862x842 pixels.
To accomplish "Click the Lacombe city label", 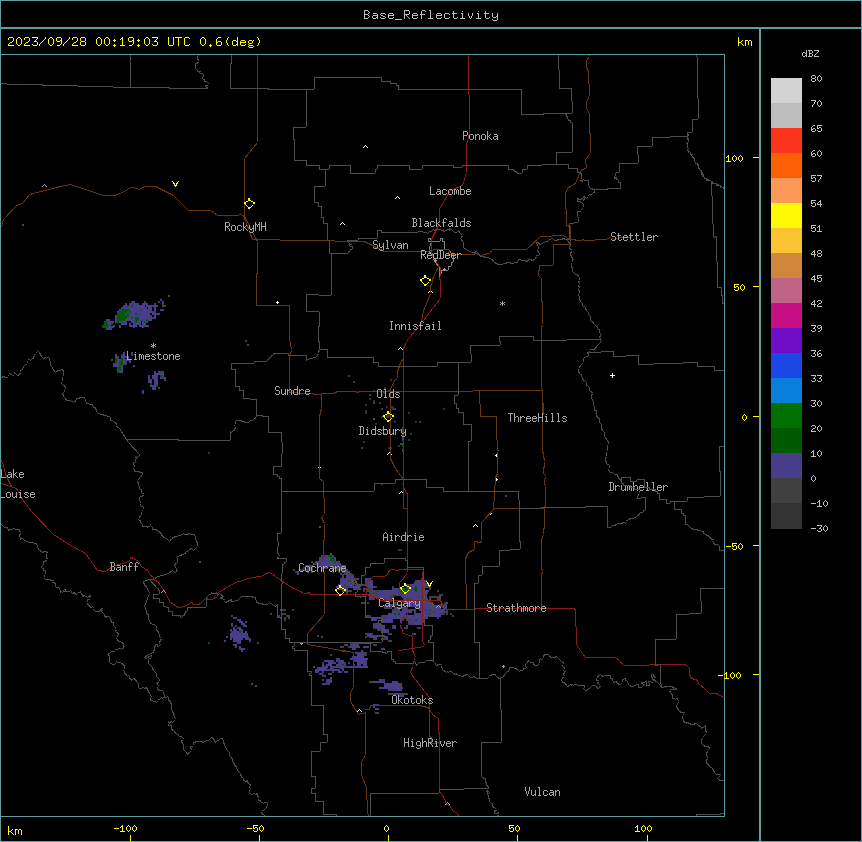I will (450, 191).
